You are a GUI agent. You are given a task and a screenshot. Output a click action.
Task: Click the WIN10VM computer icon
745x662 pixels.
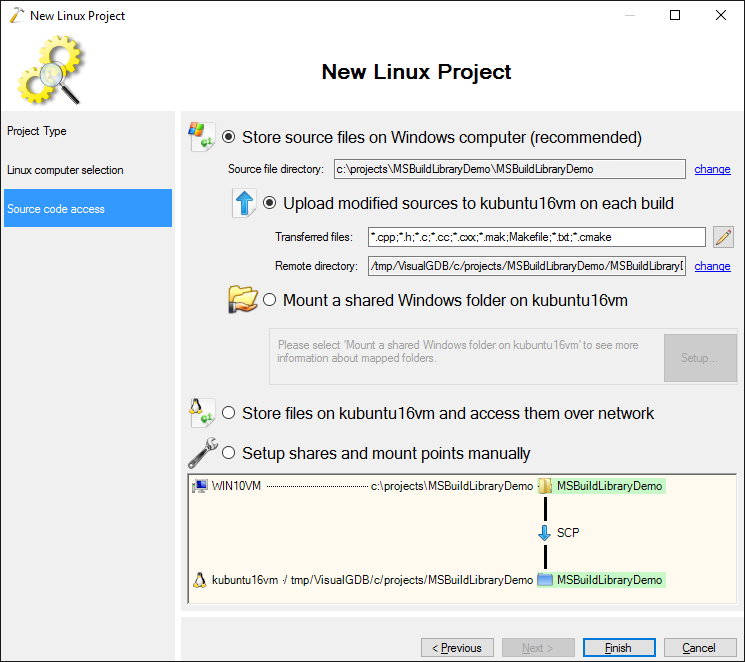tap(200, 486)
